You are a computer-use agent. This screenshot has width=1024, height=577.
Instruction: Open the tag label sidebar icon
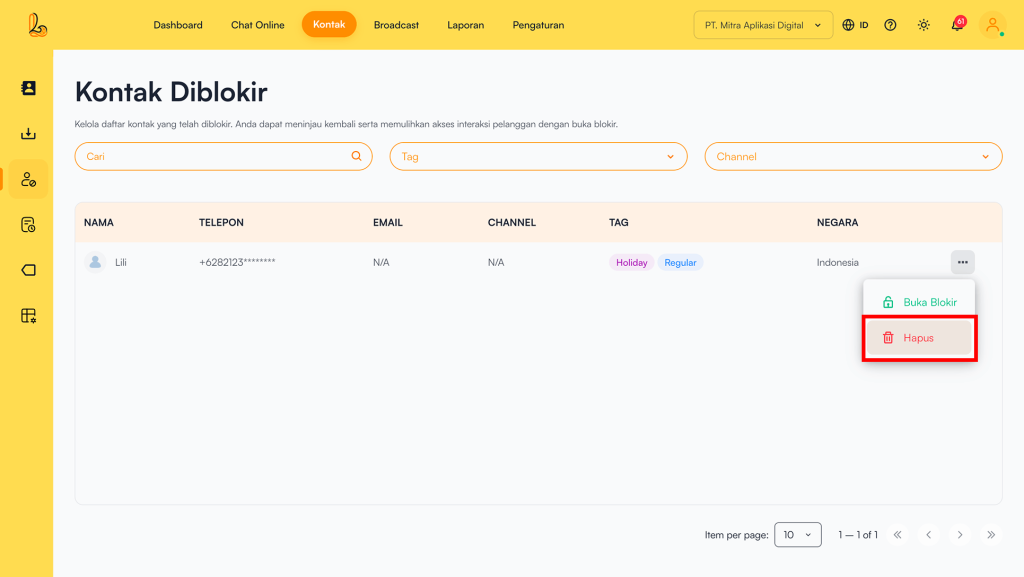coord(28,270)
